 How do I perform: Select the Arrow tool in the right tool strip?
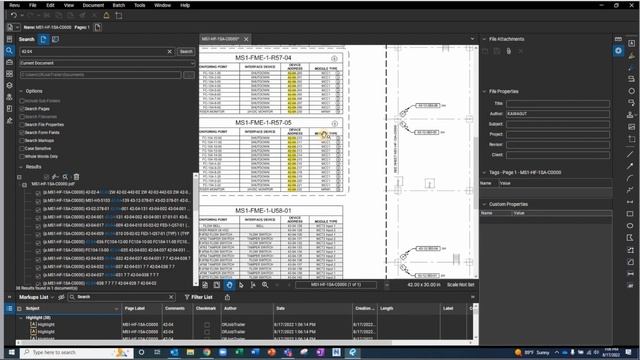(631, 166)
